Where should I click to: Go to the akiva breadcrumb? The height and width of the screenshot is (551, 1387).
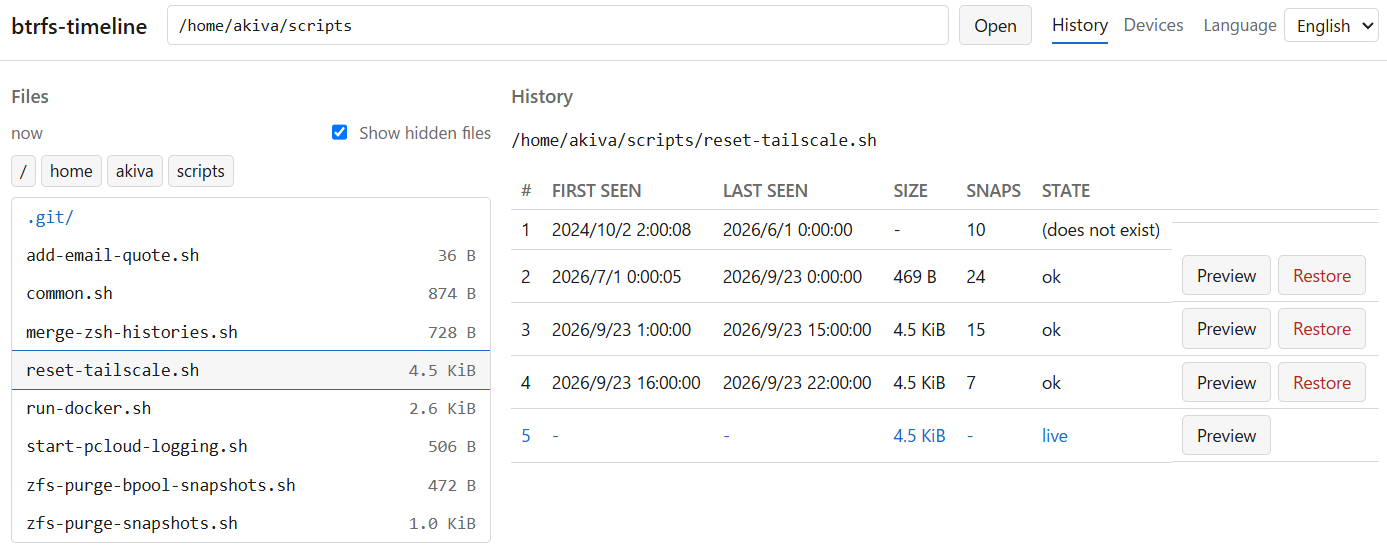point(134,171)
